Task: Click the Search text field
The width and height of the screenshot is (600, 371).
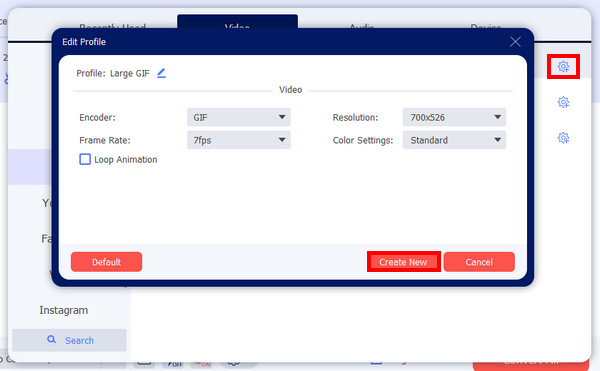Action: 69,340
